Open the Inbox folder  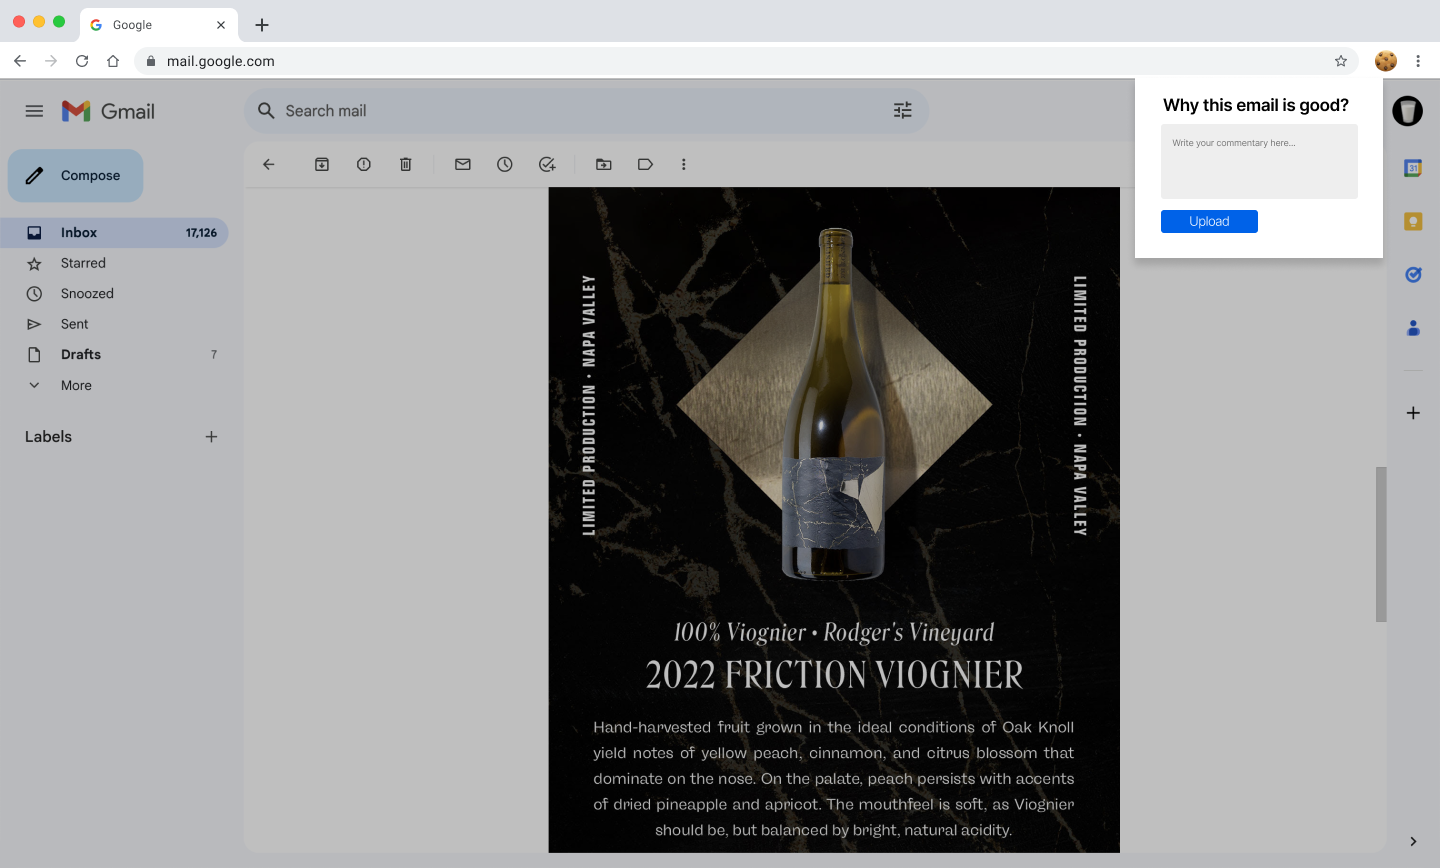pos(114,233)
